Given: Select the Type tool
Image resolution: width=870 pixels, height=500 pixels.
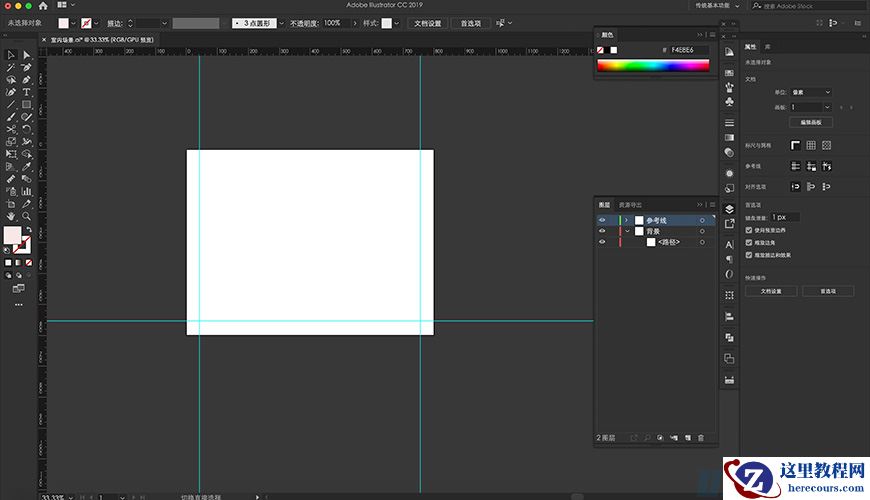Looking at the screenshot, I should (27, 92).
